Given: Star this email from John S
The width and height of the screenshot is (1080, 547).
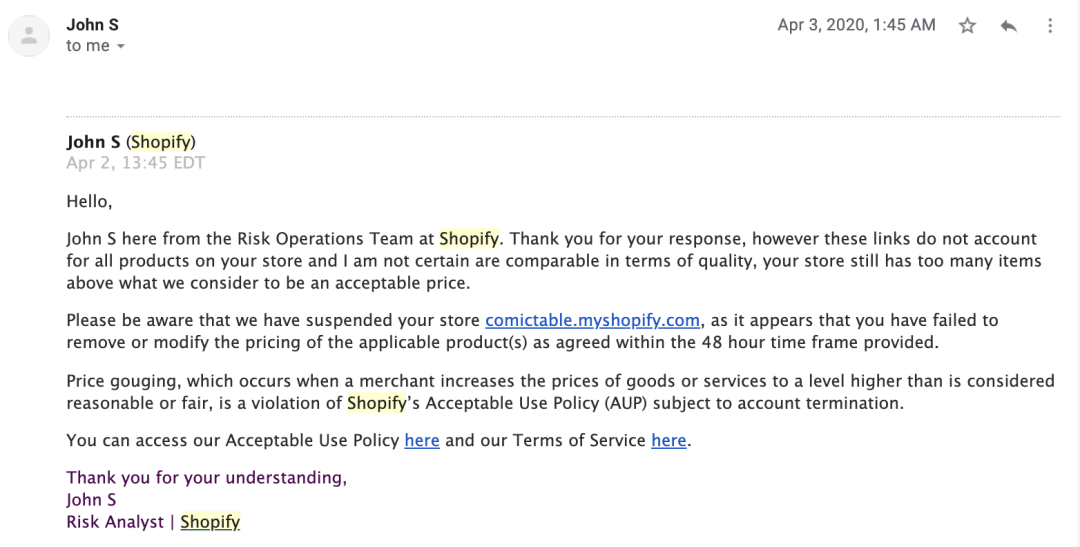Looking at the screenshot, I should click(x=967, y=26).
